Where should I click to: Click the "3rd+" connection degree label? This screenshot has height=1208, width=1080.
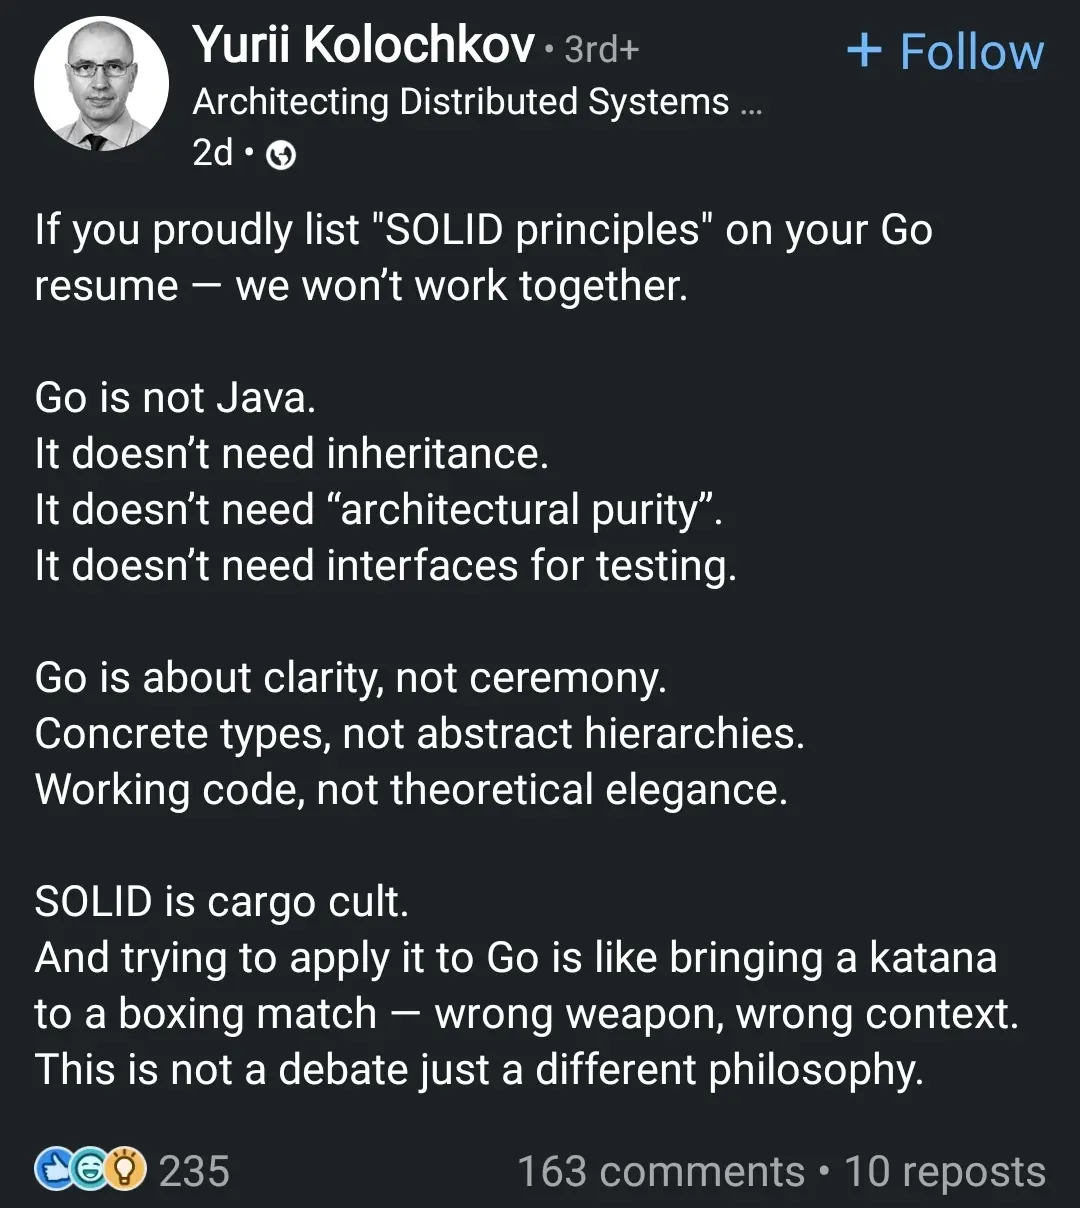[601, 50]
